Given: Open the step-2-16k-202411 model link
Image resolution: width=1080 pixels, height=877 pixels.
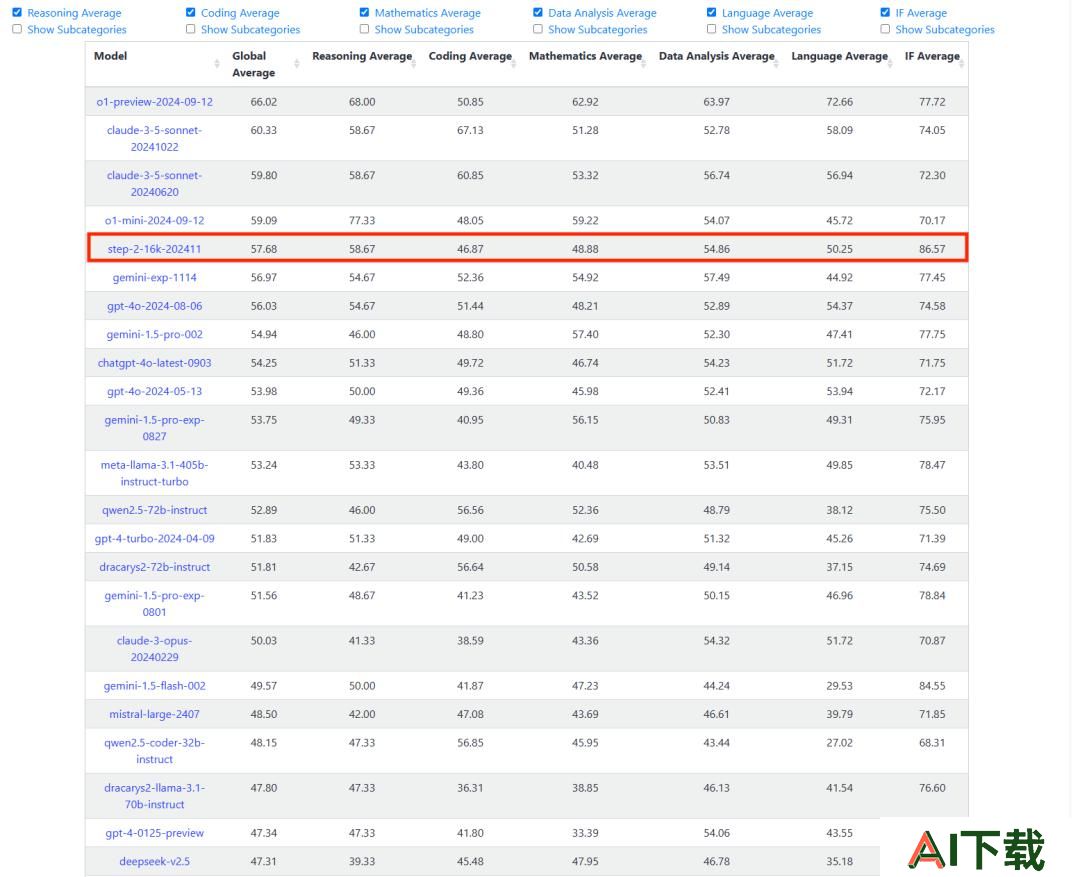Looking at the screenshot, I should click(x=154, y=249).
